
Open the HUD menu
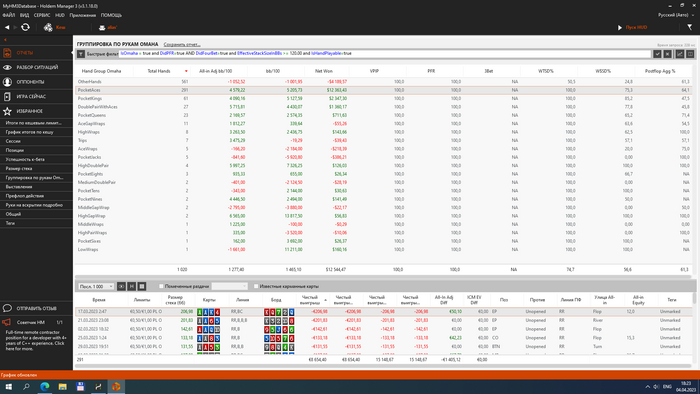click(x=60, y=15)
